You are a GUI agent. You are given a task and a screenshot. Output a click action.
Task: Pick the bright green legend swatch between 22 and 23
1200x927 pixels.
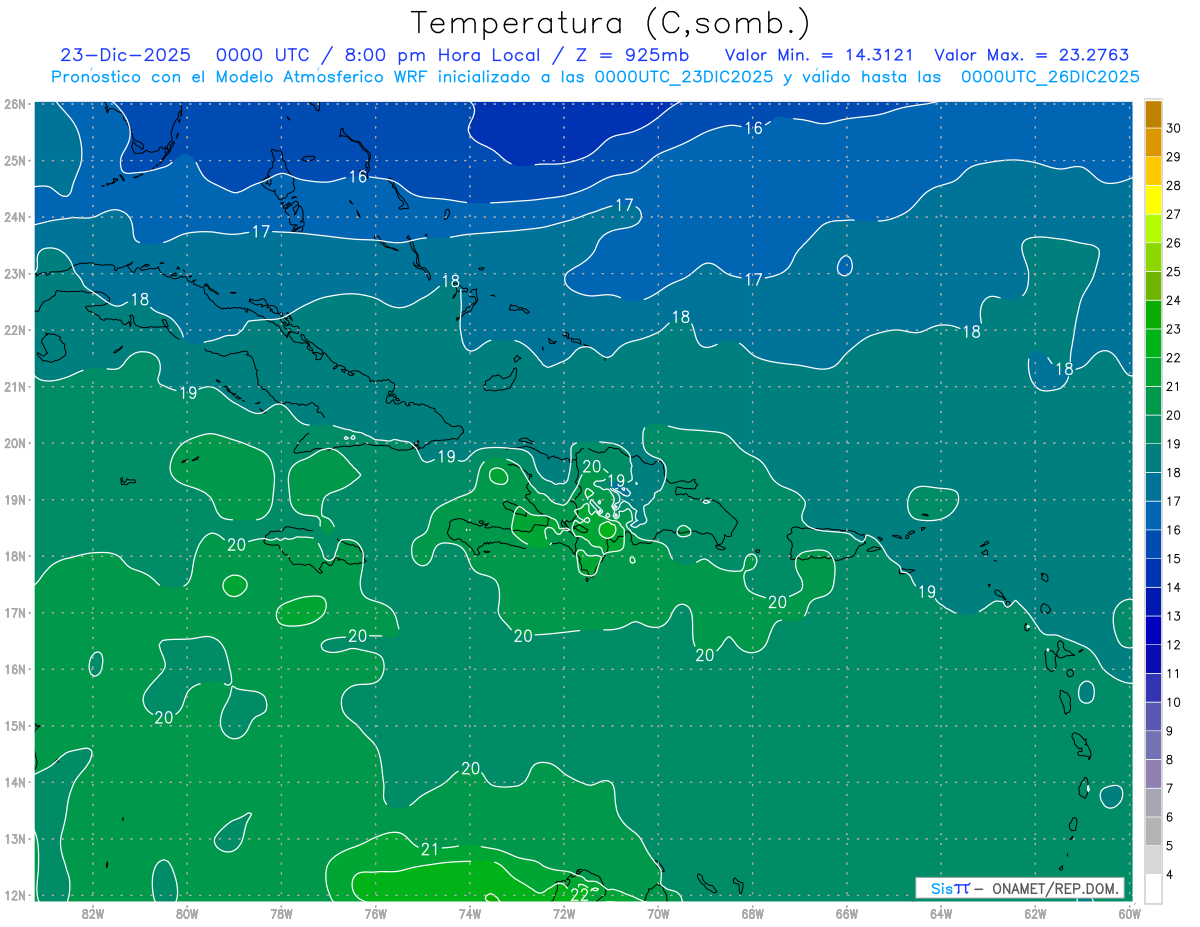point(1153,343)
